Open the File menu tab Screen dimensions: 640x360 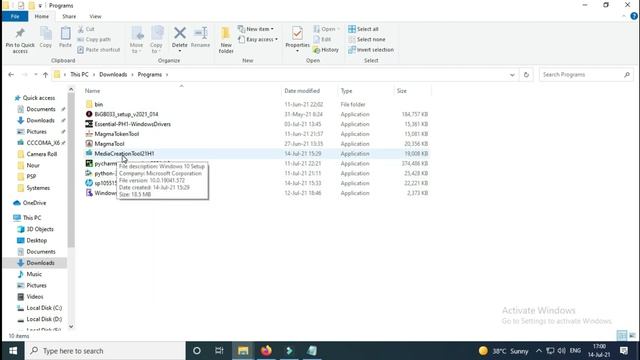click(x=15, y=16)
